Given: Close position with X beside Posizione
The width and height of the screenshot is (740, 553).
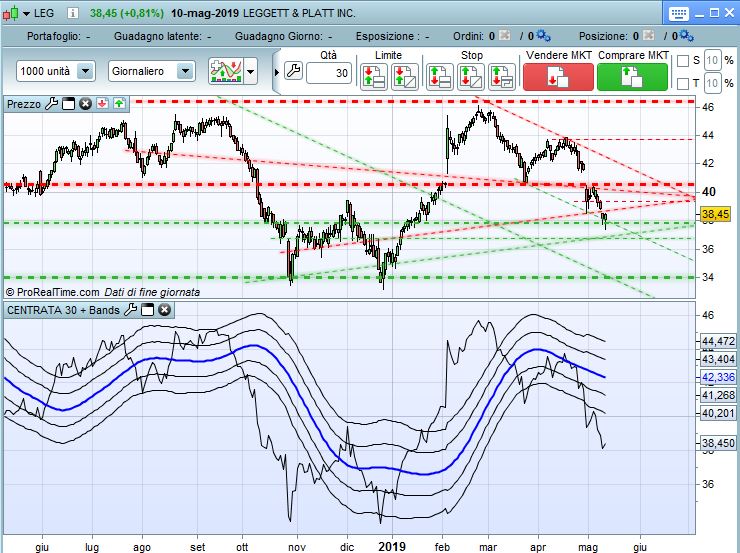Looking at the screenshot, I should (x=648, y=35).
